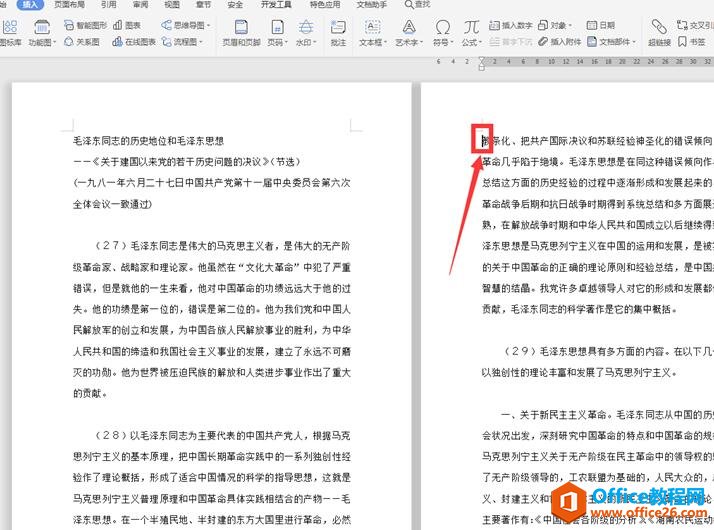The image size is (714, 530).
Task: Click the title line 毛泽东同志的历史地位和毛泽东思想
Action: [x=148, y=141]
